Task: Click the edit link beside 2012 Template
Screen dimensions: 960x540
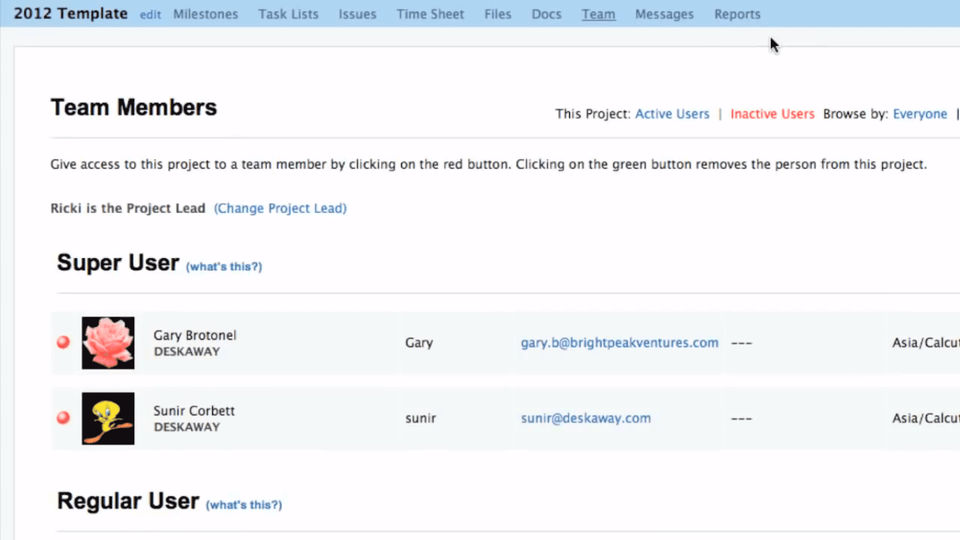Action: pyautogui.click(x=150, y=15)
